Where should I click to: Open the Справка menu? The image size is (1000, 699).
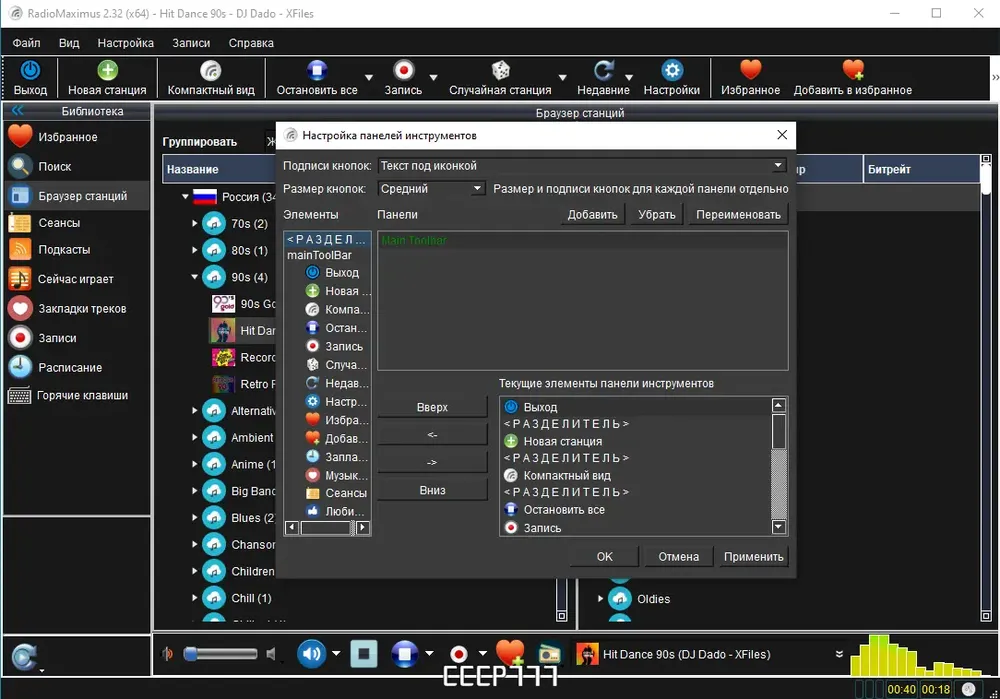251,43
